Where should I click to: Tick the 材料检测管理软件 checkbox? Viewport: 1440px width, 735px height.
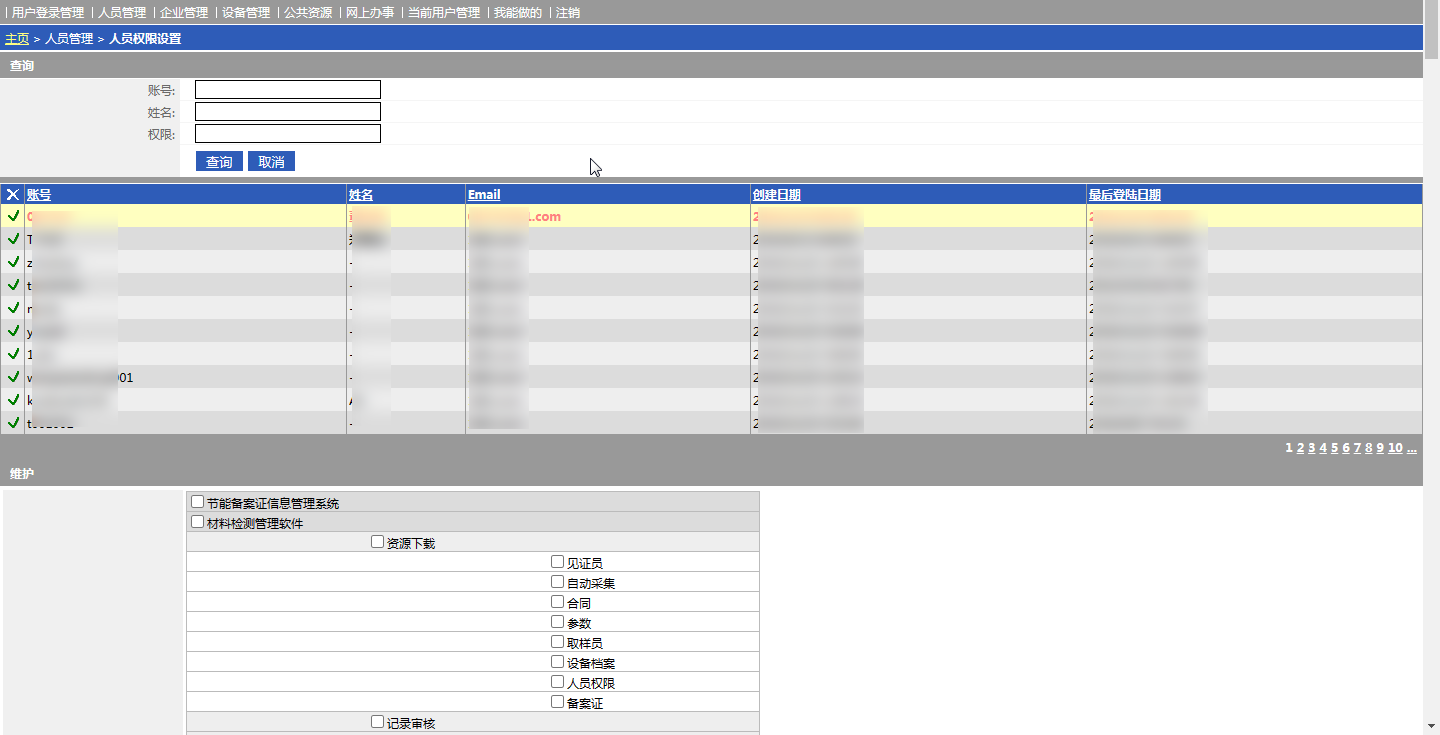click(198, 522)
